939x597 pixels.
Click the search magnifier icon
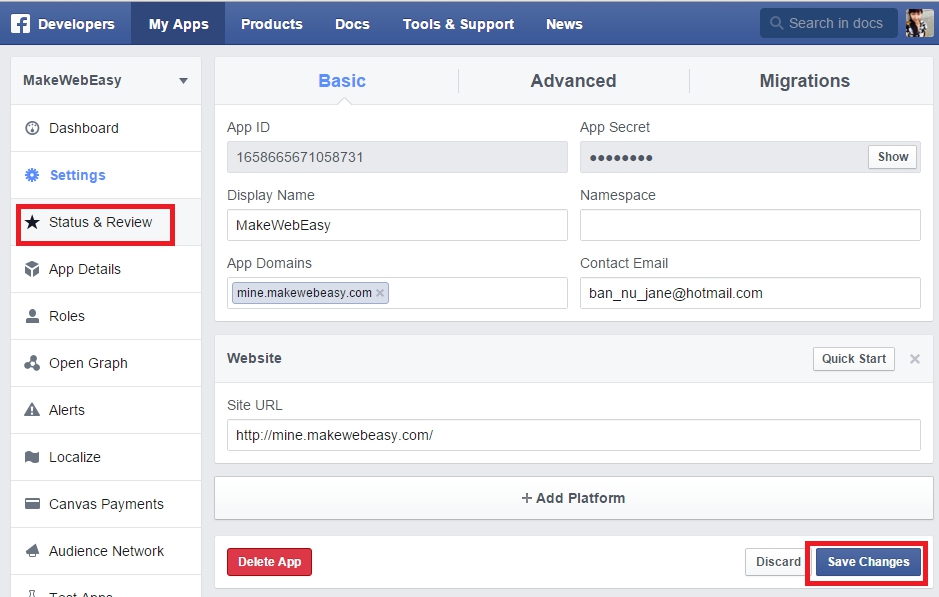(776, 23)
